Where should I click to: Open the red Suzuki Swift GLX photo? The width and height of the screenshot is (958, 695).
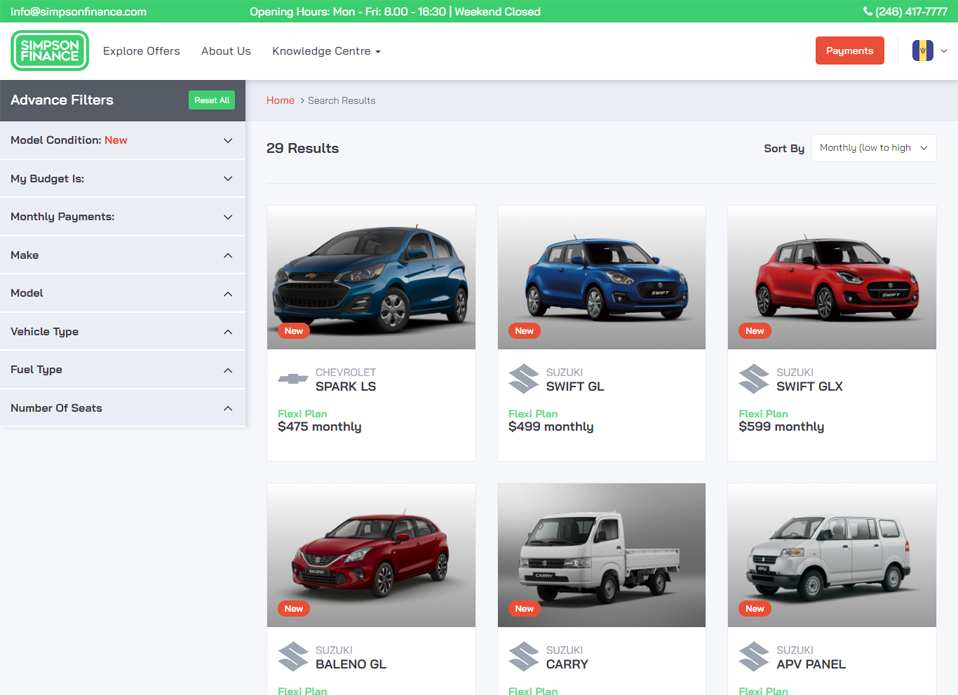832,277
